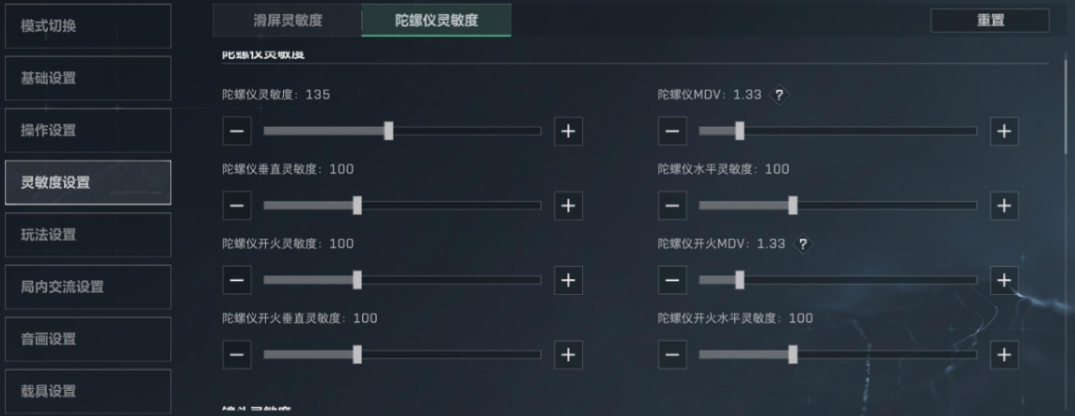Click the 陀螺仪开火MDV slider handle

[x=740, y=280]
